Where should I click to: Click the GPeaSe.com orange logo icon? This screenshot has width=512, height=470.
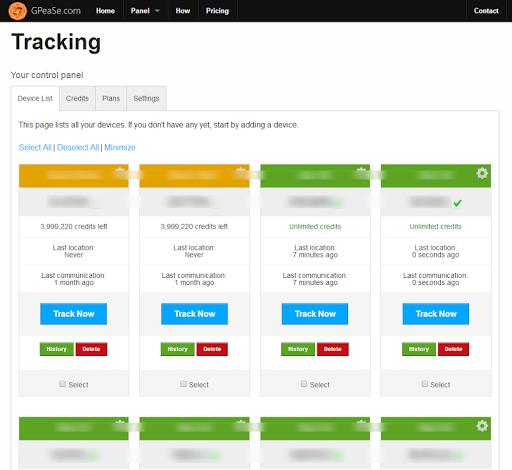pos(17,11)
